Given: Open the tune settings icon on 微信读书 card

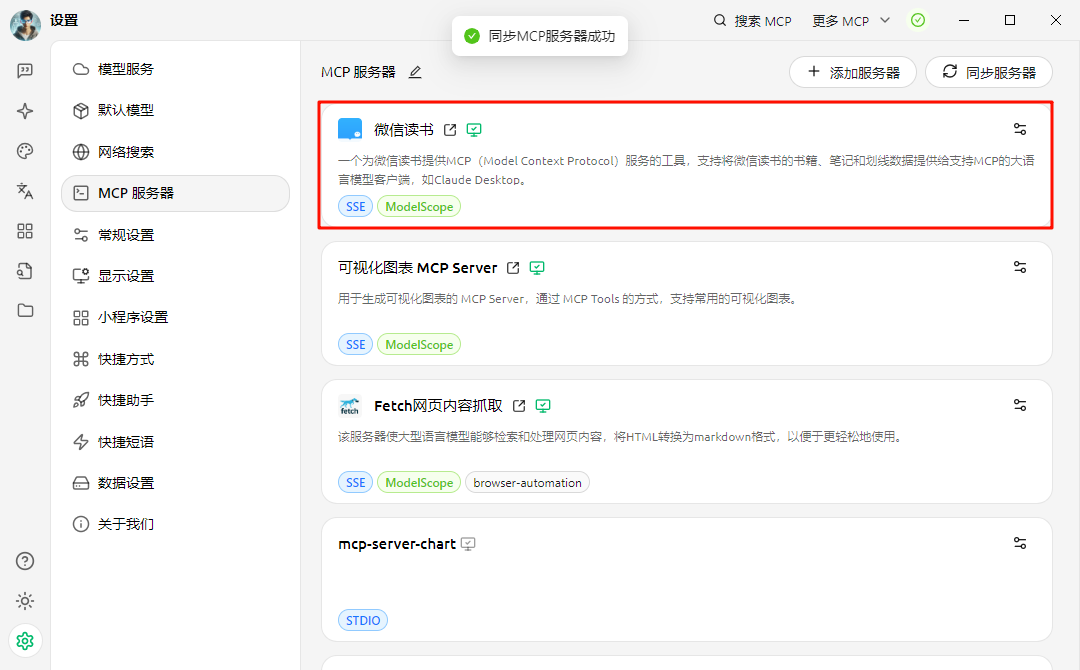Looking at the screenshot, I should pyautogui.click(x=1019, y=128).
